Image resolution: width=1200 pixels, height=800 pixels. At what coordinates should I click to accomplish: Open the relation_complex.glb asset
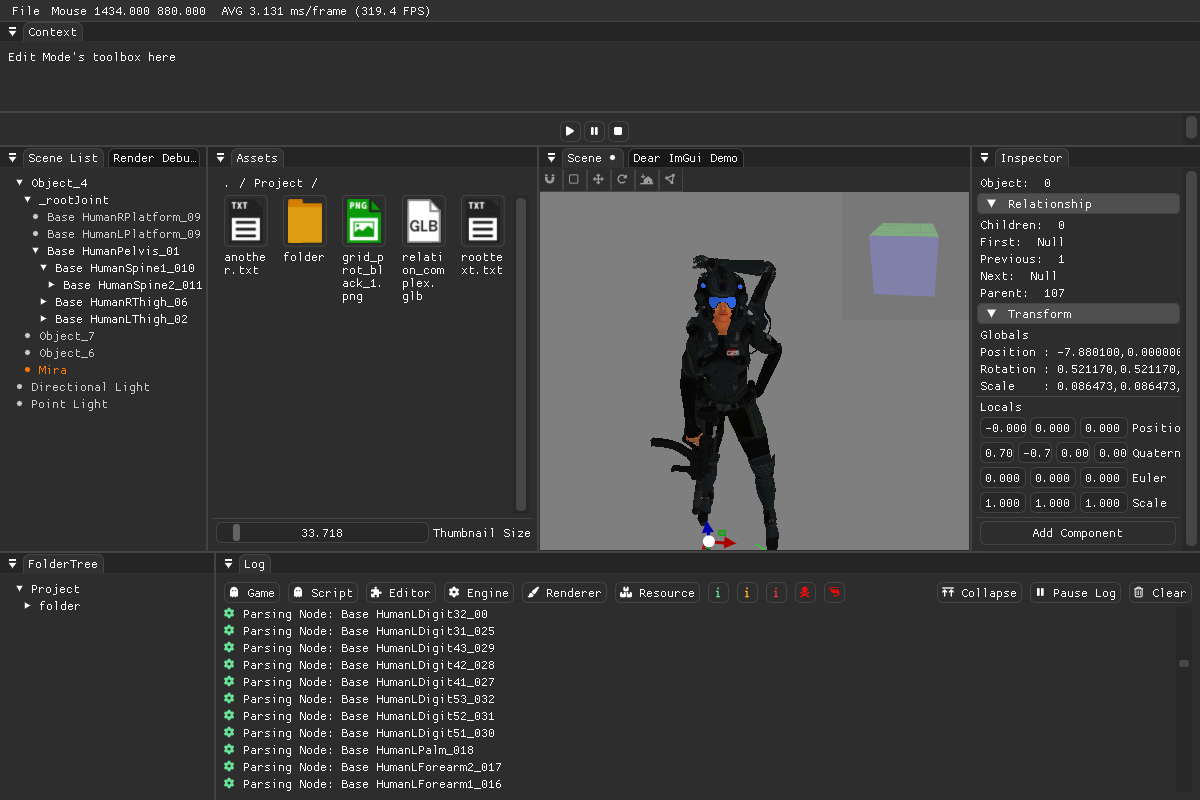tap(423, 222)
